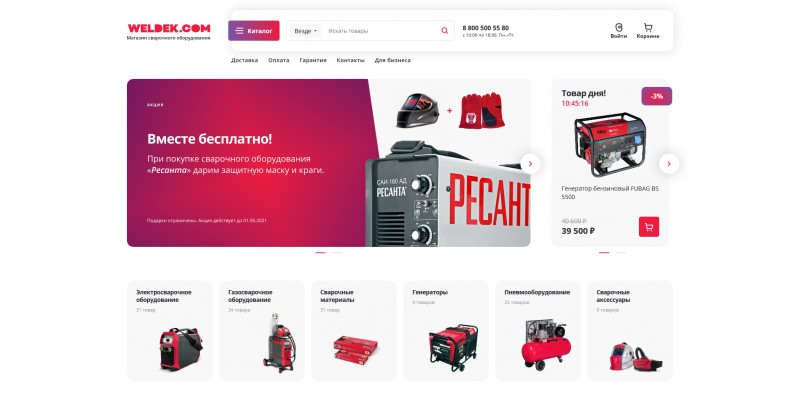Click the search magnifier icon
This screenshot has width=800, height=401.
(444, 31)
